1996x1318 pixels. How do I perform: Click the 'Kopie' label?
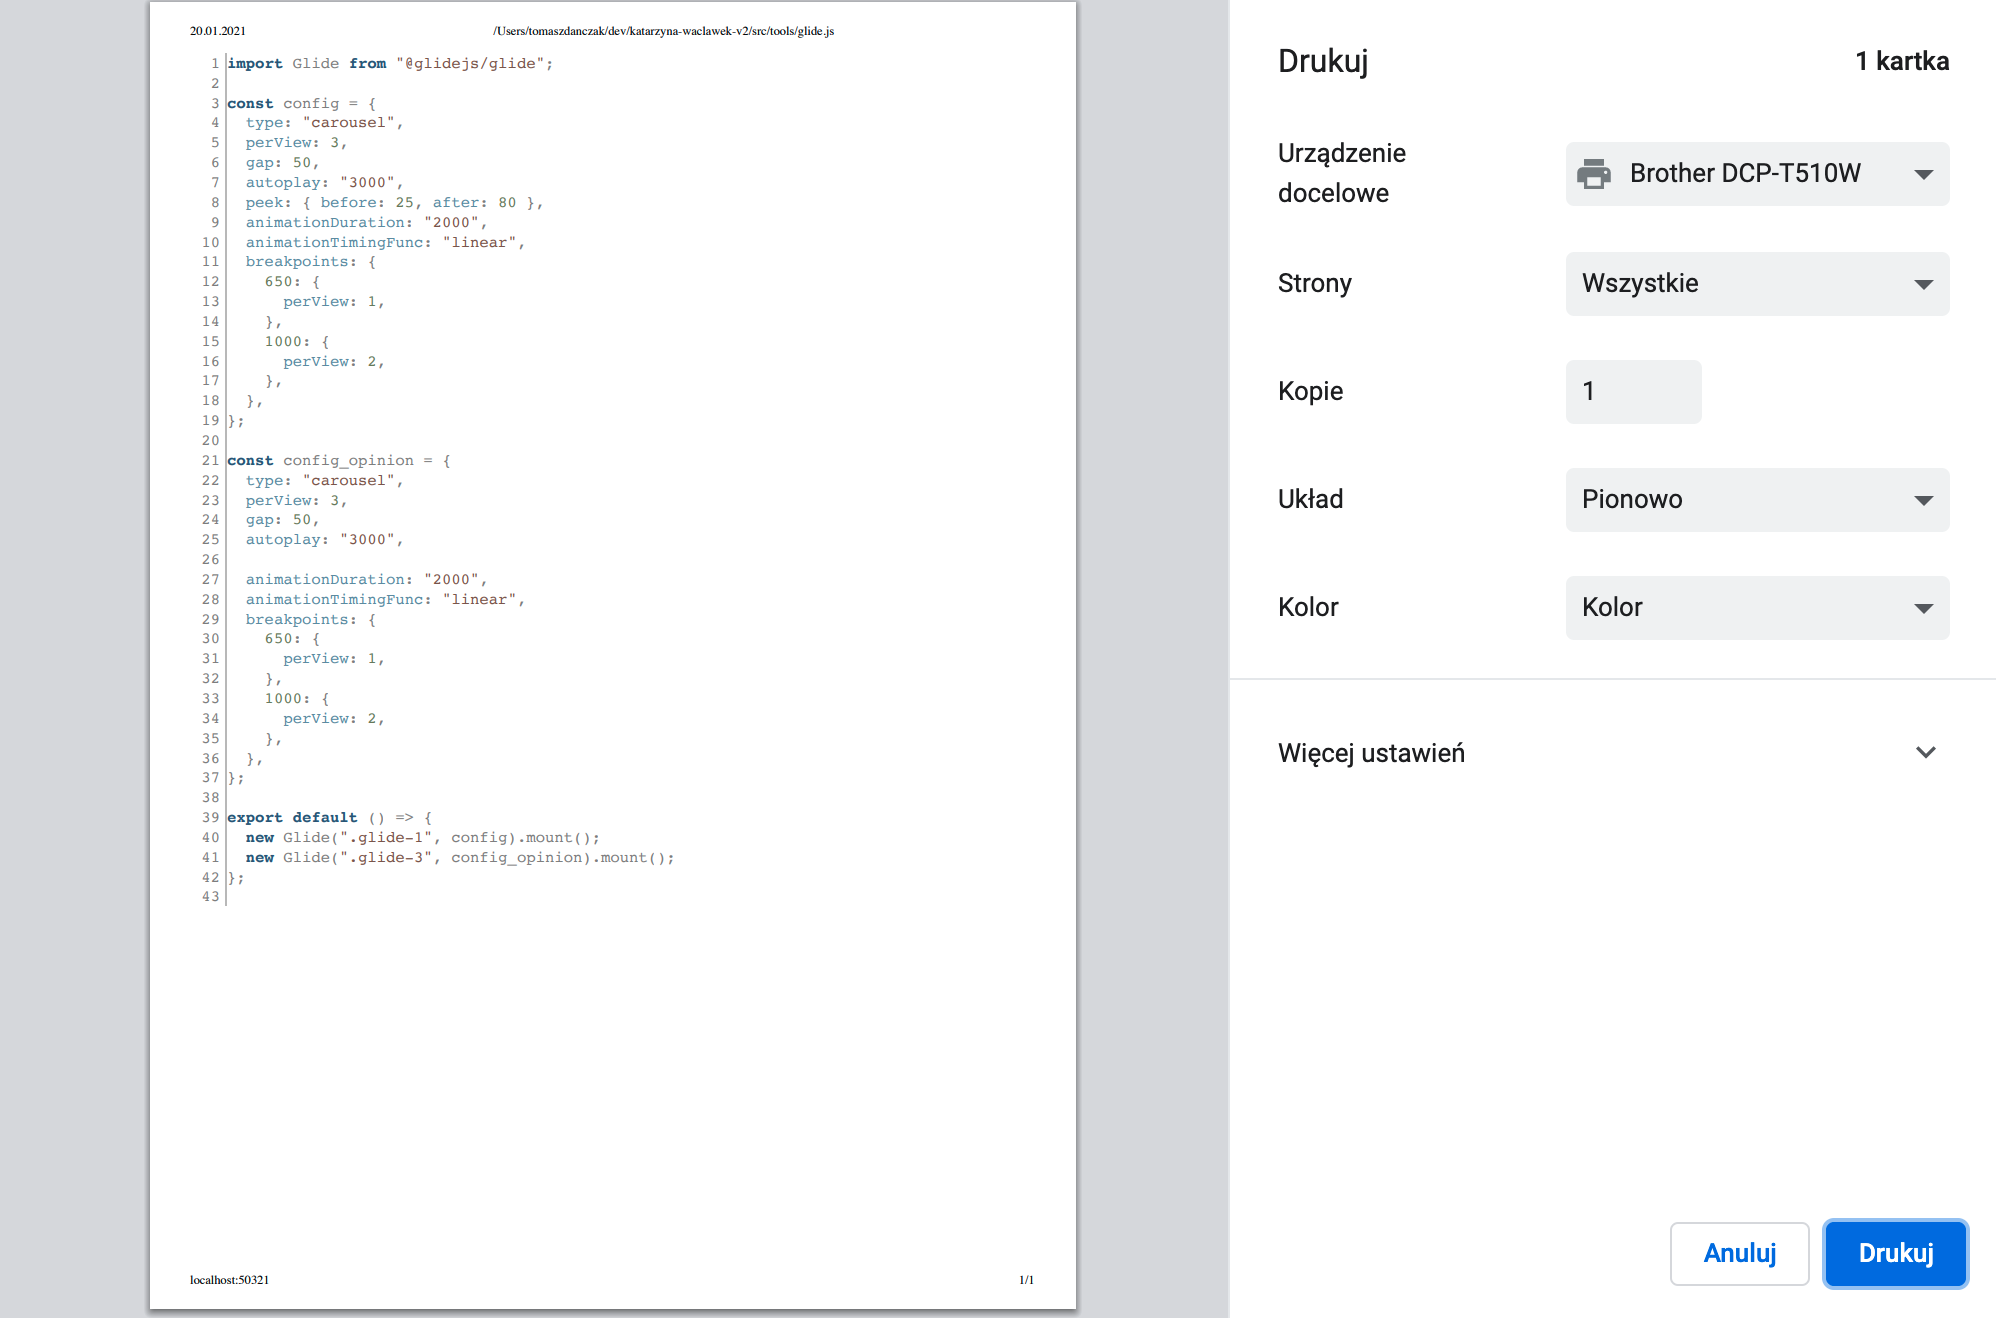click(x=1310, y=392)
